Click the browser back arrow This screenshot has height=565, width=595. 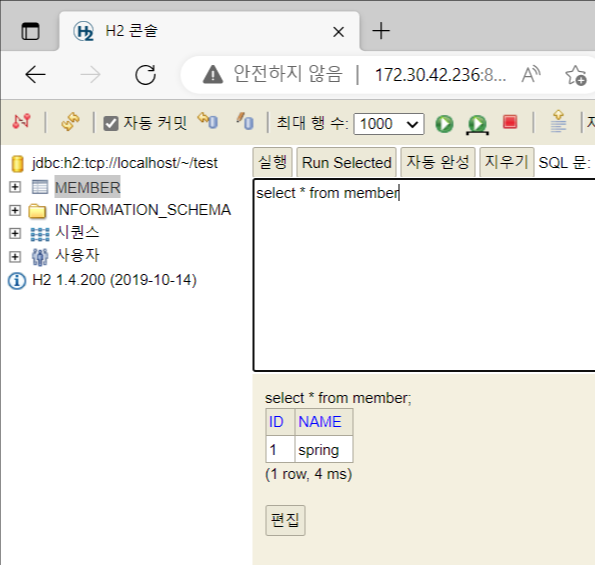[35, 74]
